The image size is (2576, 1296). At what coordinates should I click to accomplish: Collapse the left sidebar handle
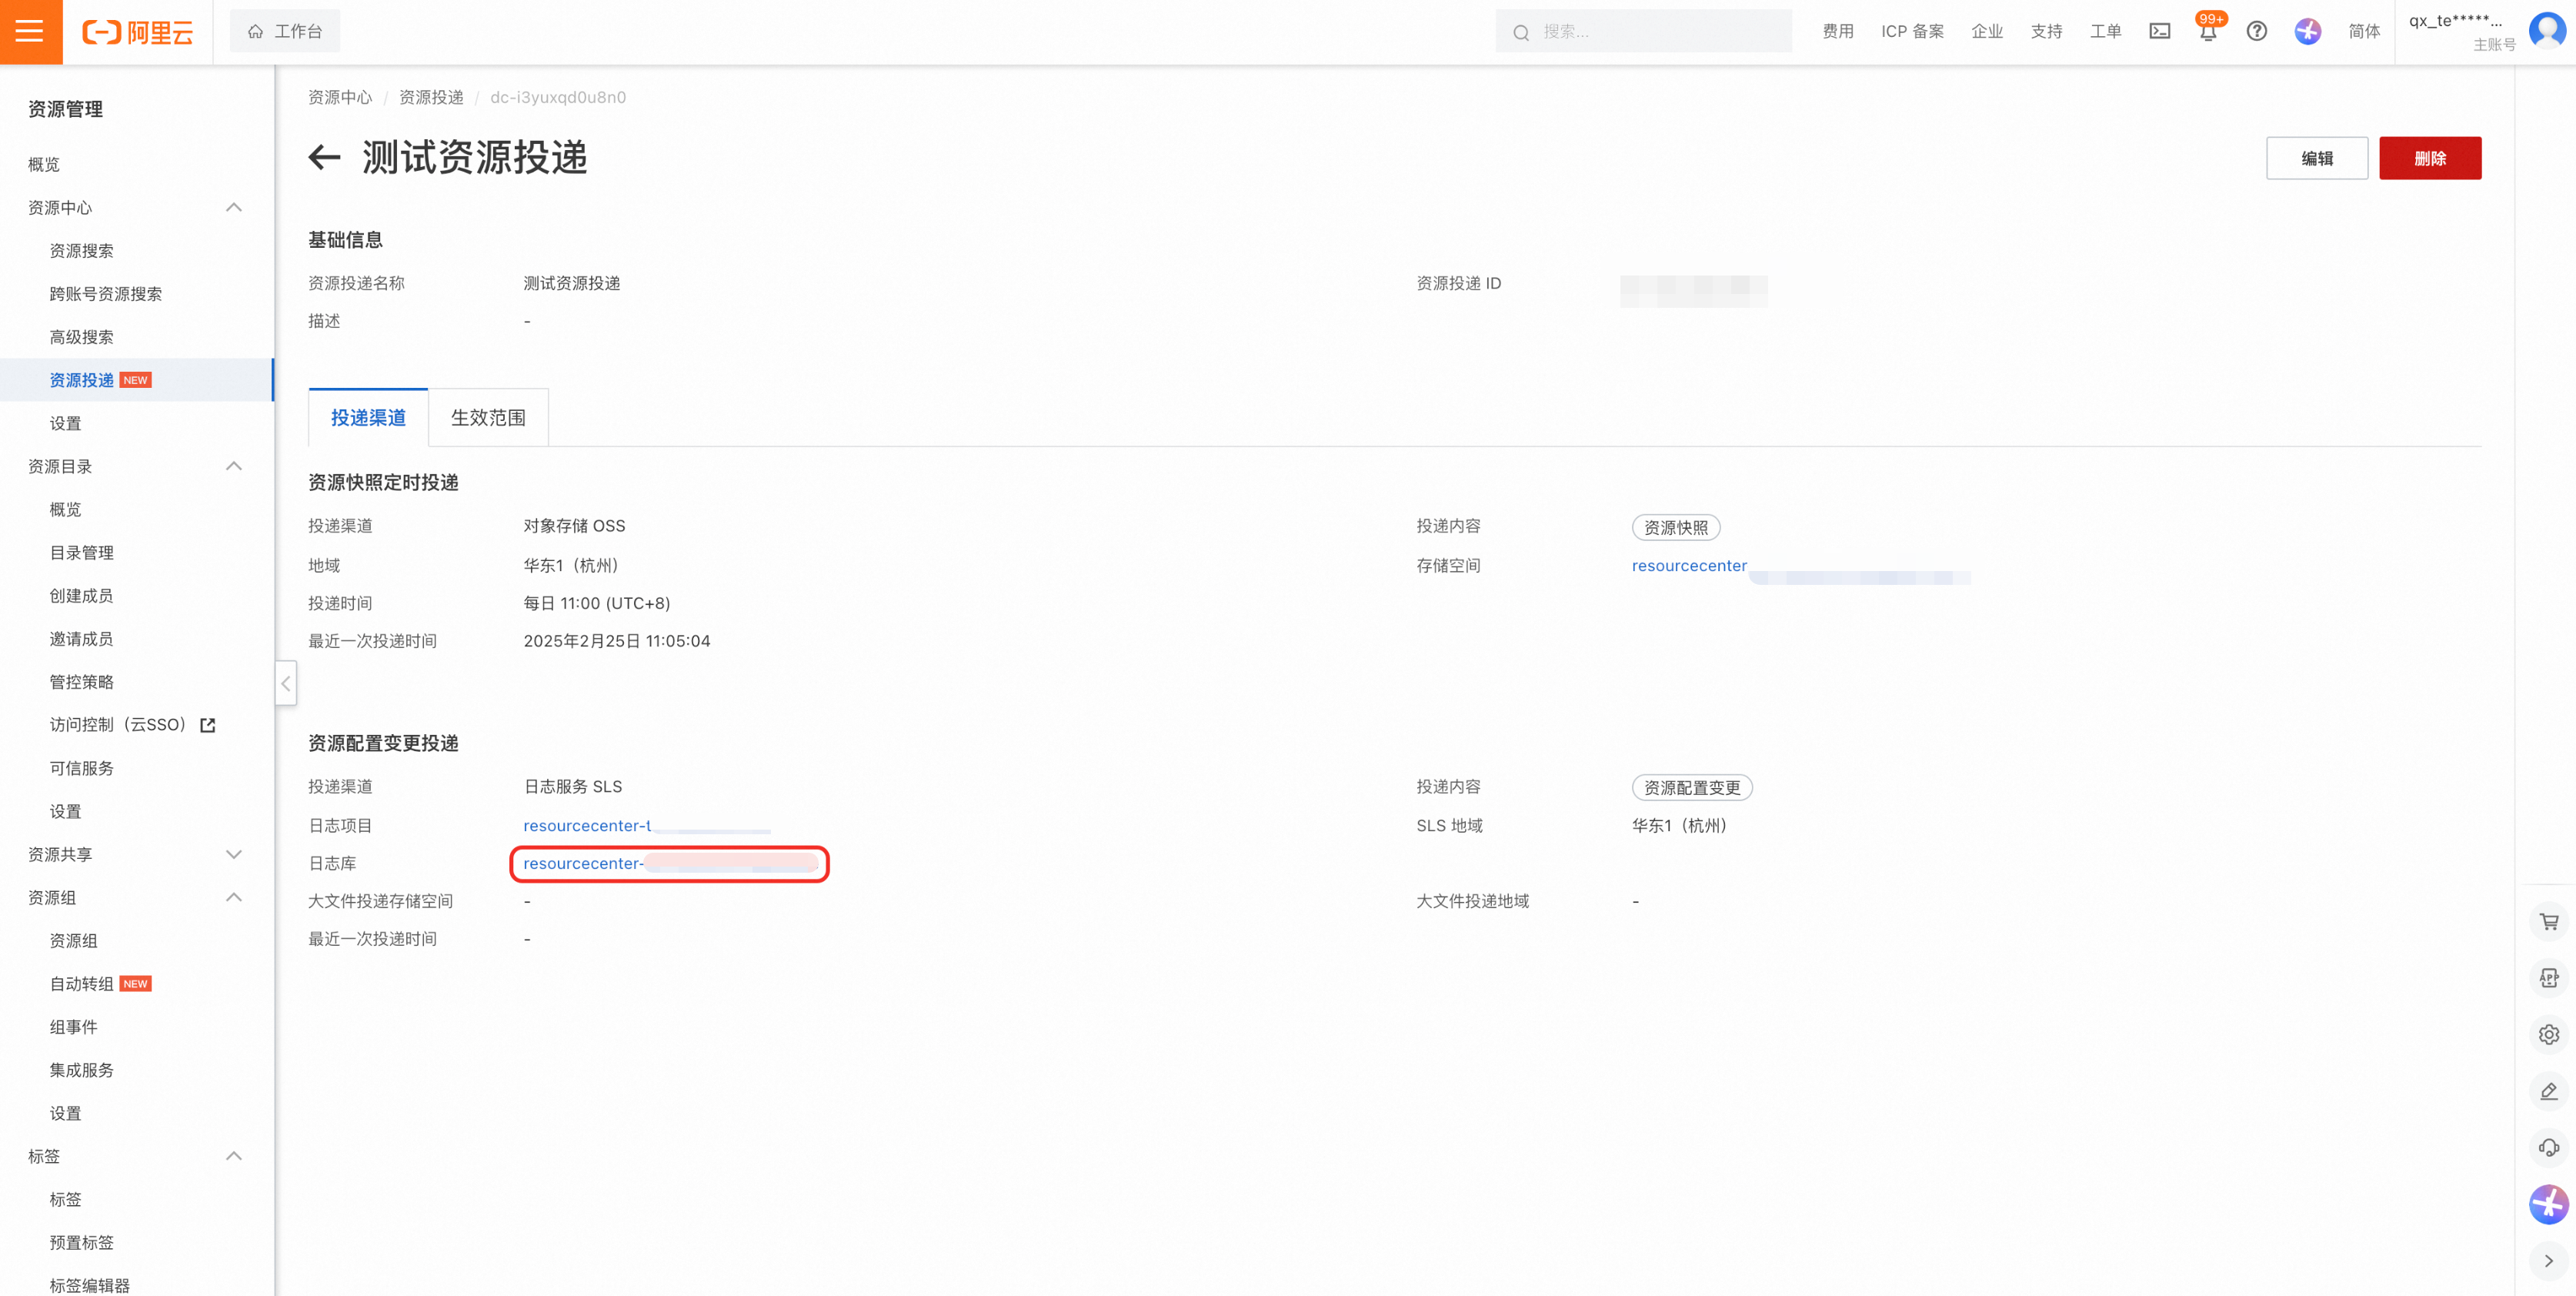286,683
